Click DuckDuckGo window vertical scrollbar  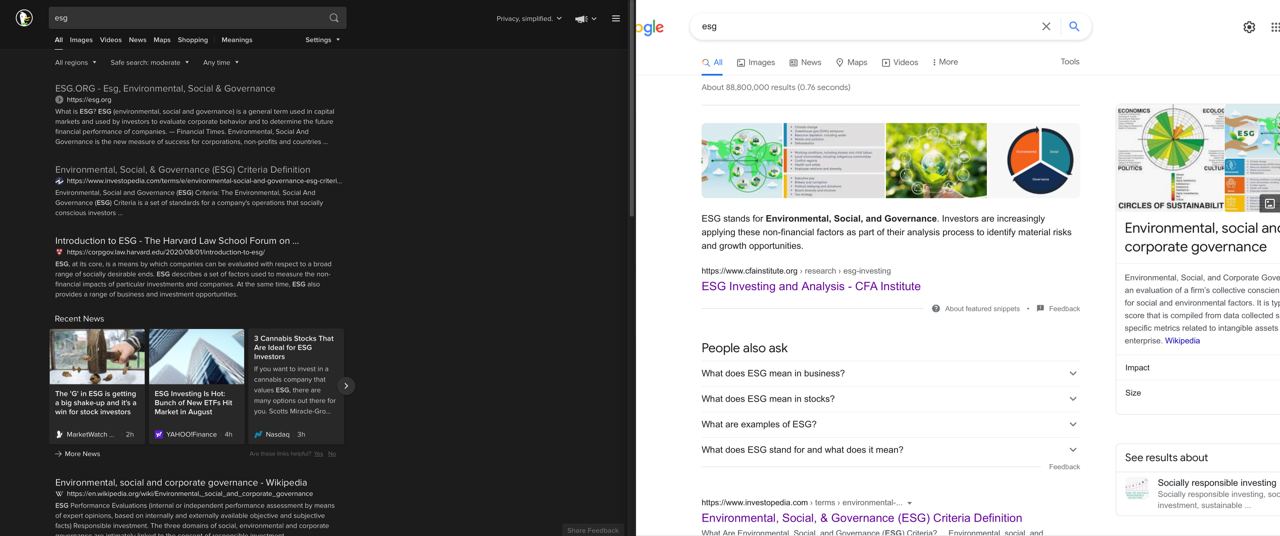[x=631, y=110]
